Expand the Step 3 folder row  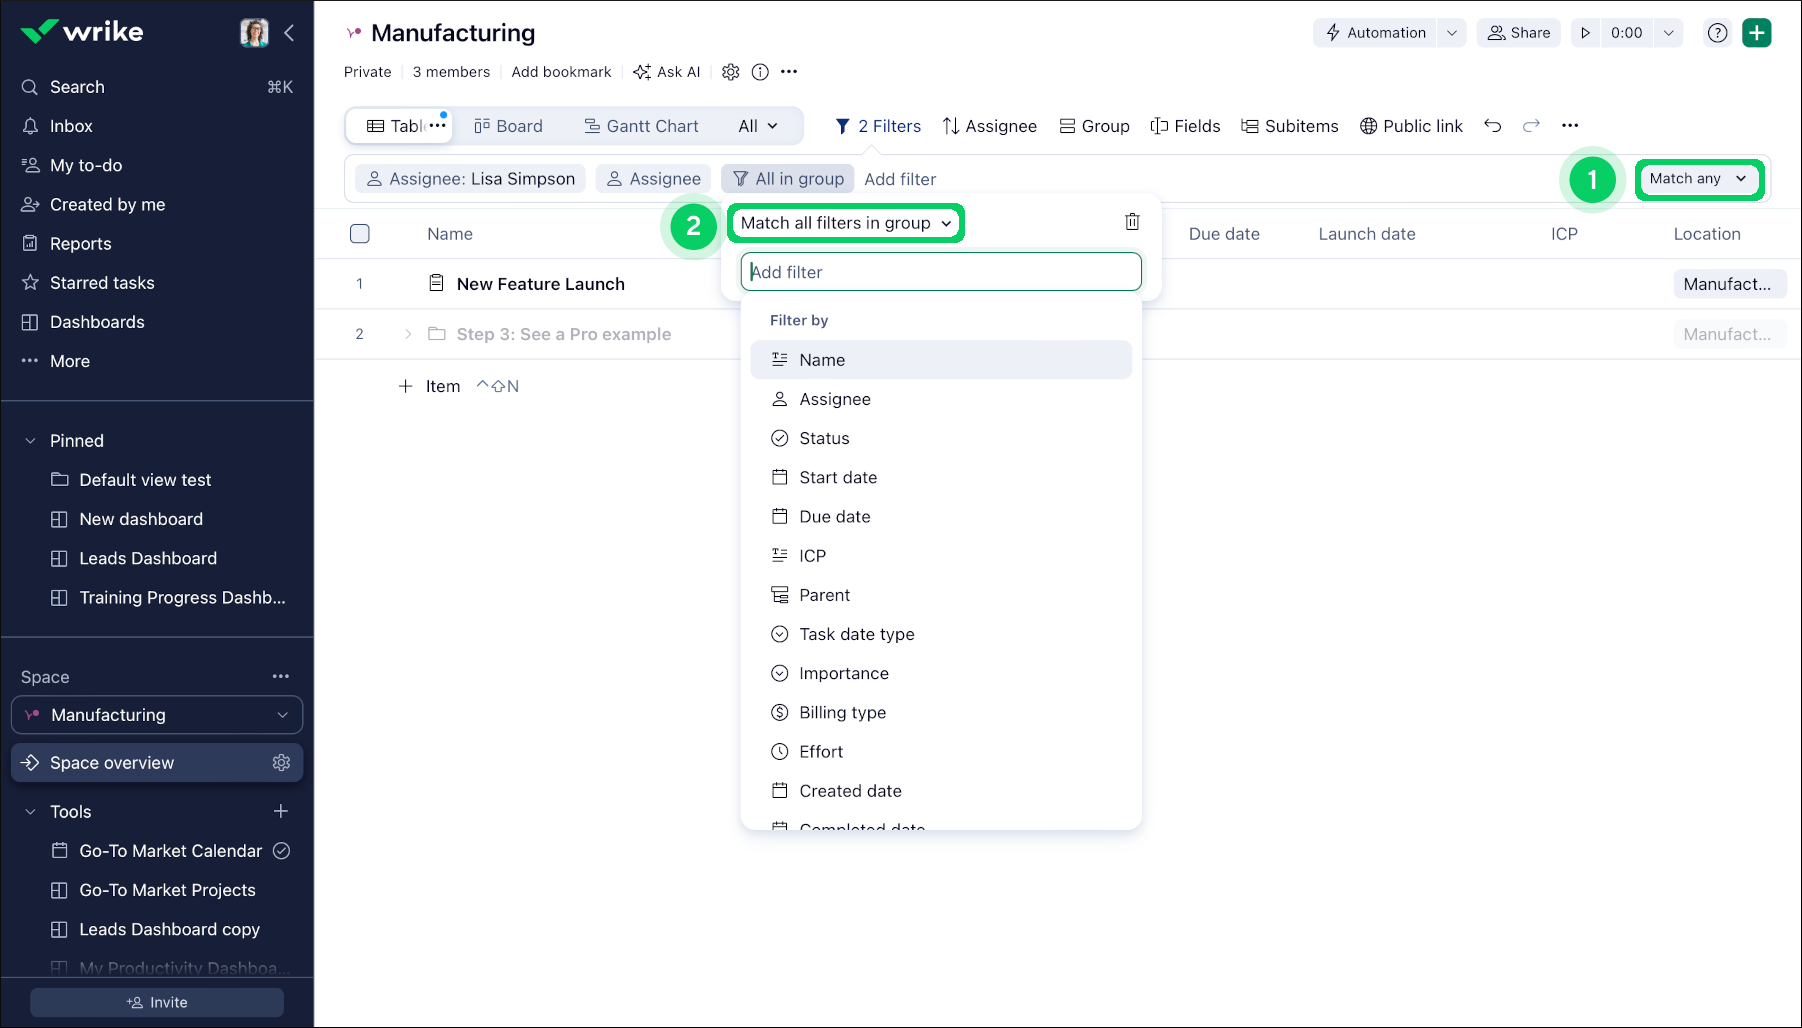click(x=408, y=334)
